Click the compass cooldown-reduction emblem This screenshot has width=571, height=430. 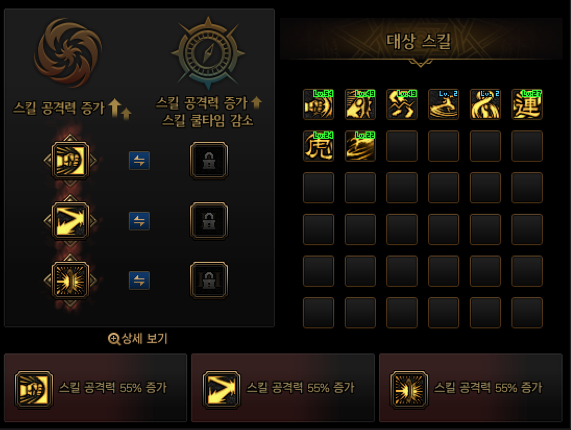point(208,53)
